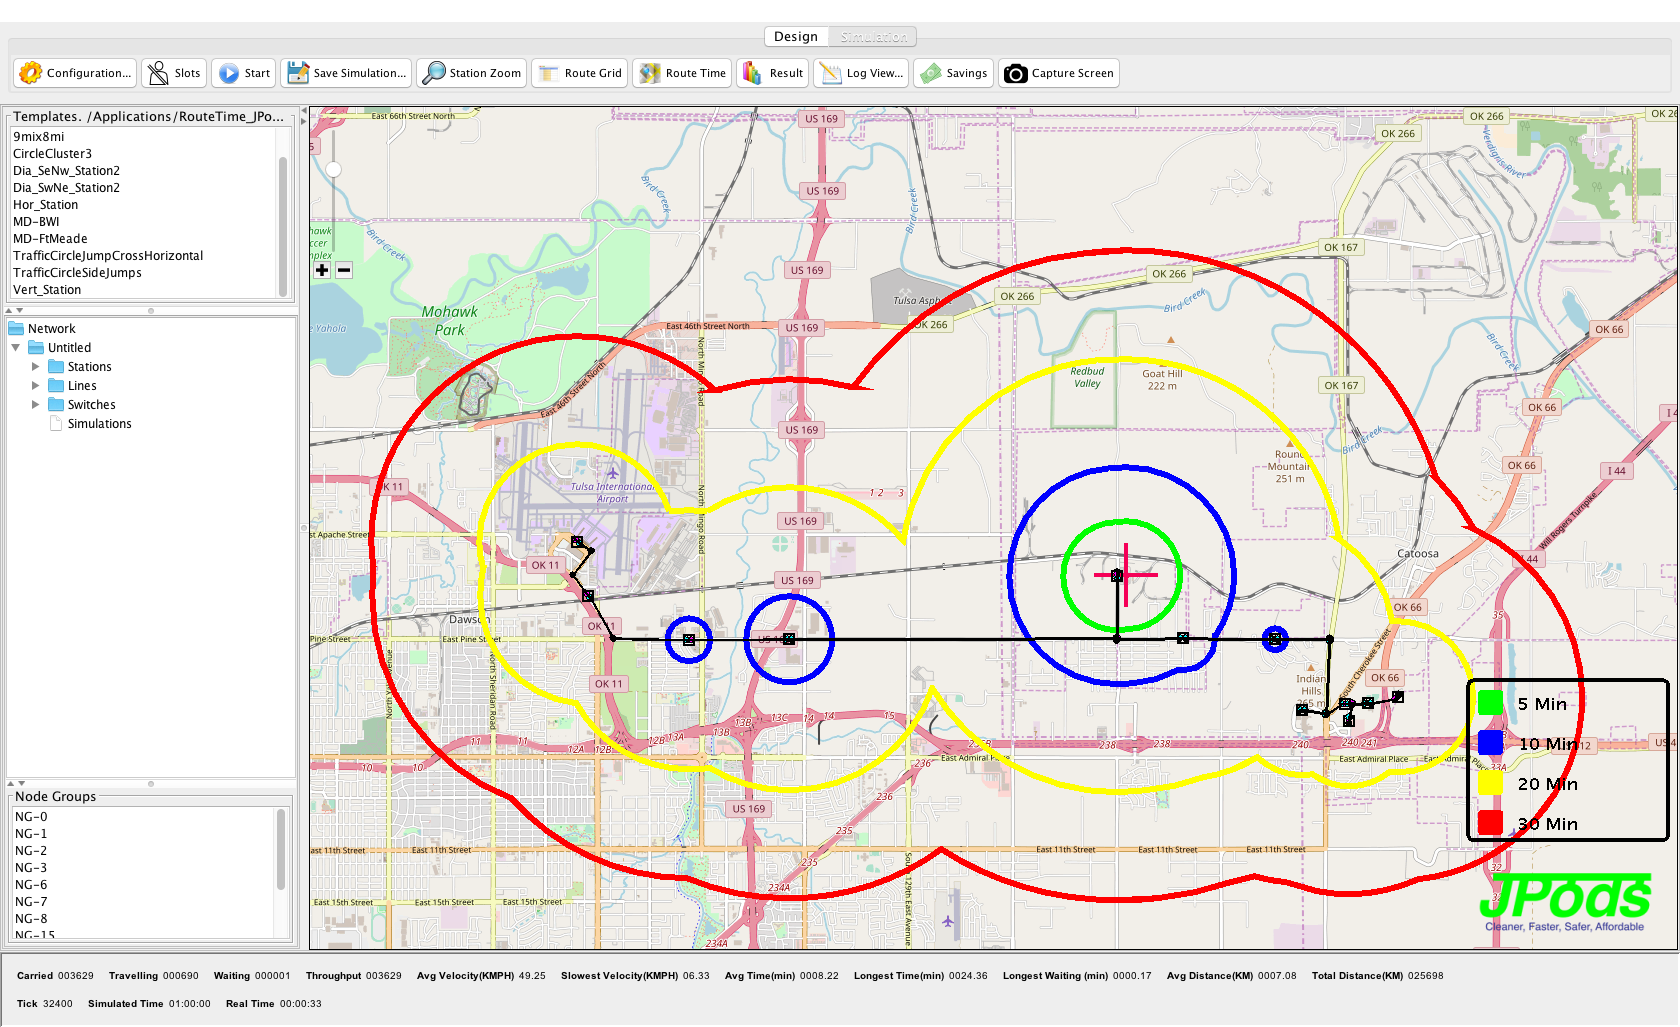Zoom out the map with minus button
This screenshot has width=1680, height=1027.
(x=344, y=270)
